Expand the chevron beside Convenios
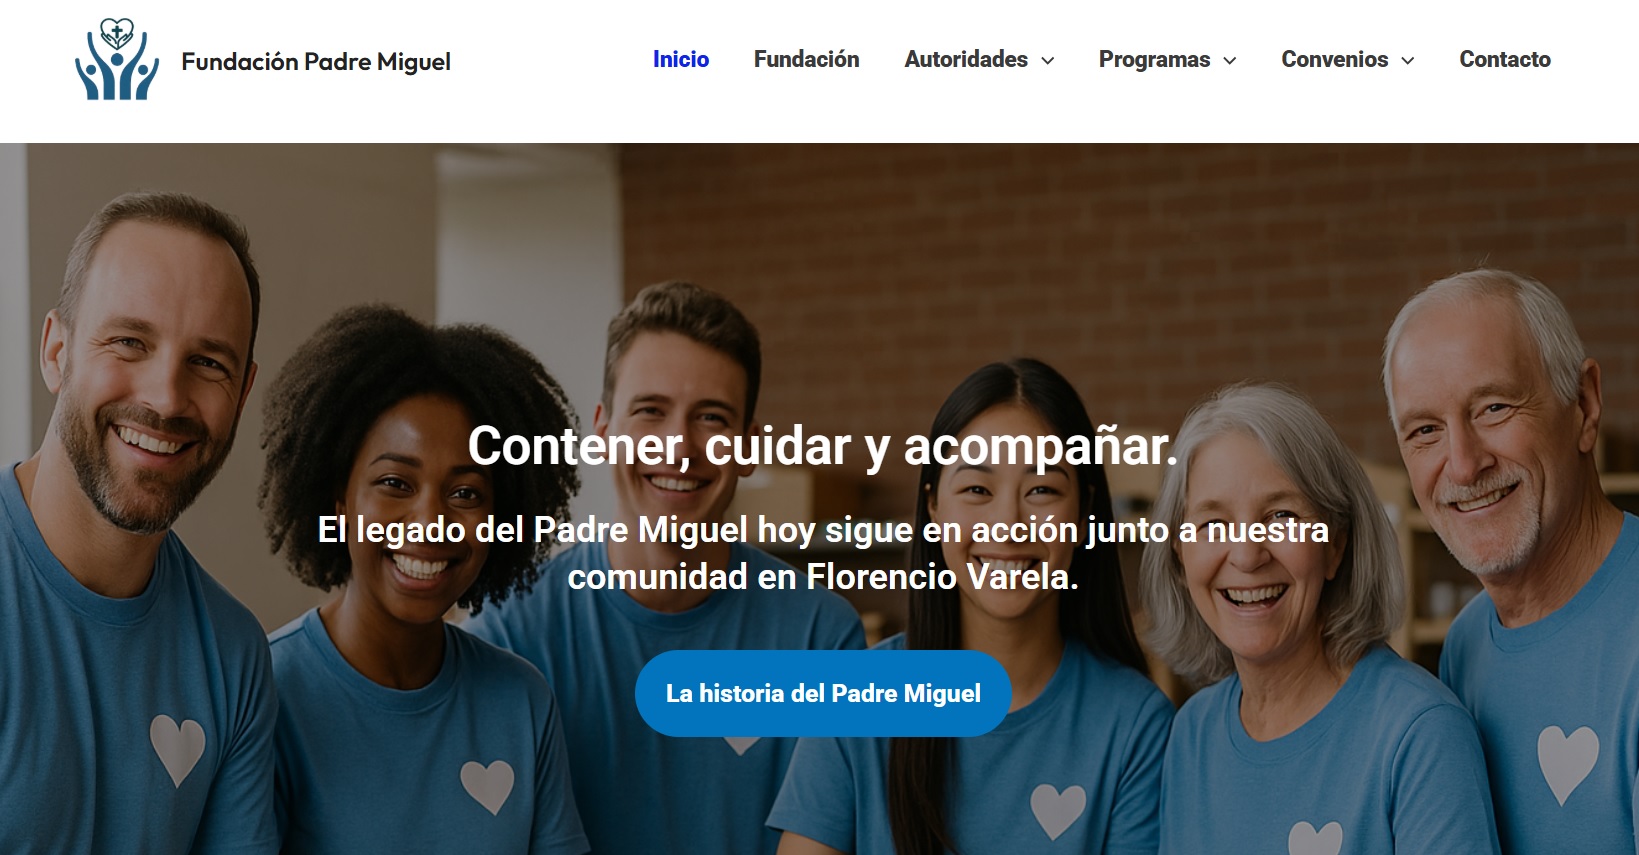Image resolution: width=1639 pixels, height=855 pixels. [1408, 61]
